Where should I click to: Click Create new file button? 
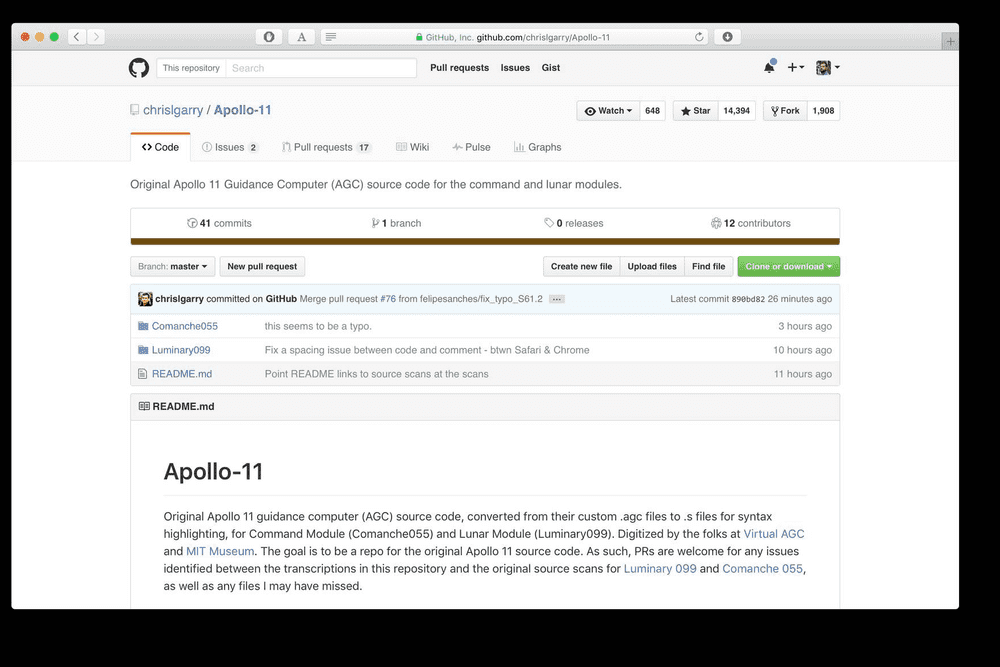tap(581, 267)
